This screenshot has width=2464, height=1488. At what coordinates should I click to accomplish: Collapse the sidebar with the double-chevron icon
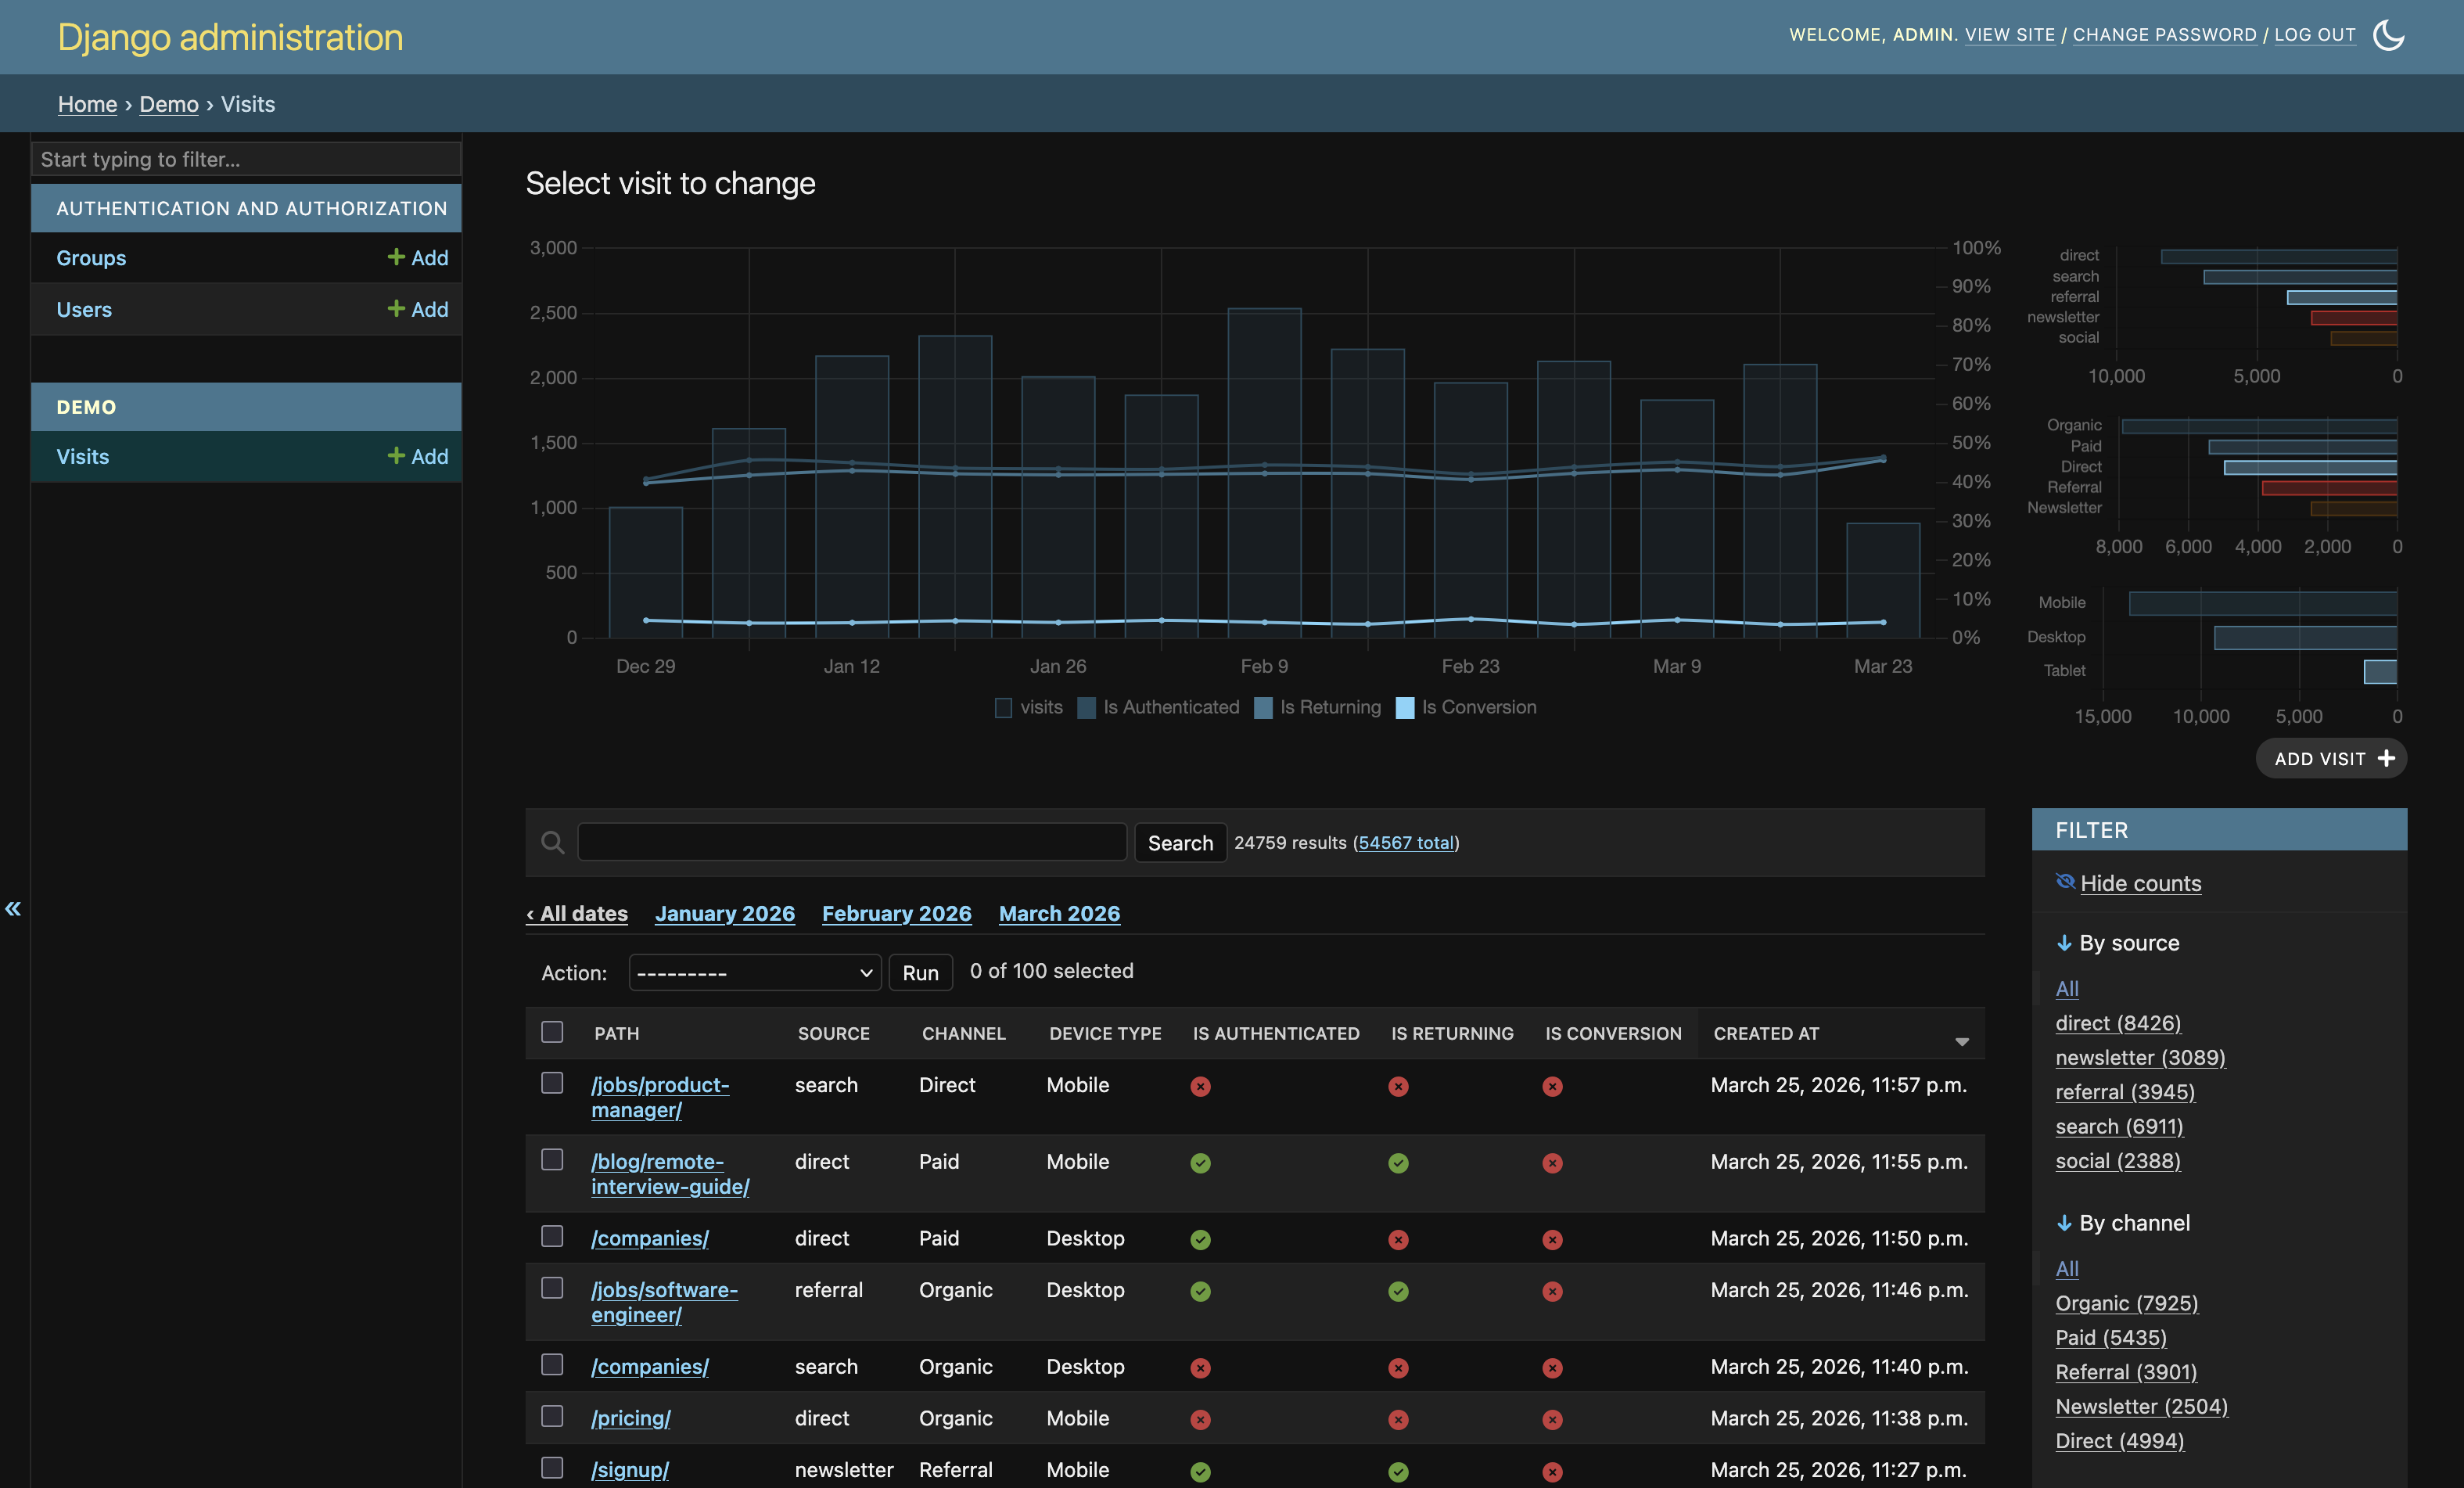(14, 908)
